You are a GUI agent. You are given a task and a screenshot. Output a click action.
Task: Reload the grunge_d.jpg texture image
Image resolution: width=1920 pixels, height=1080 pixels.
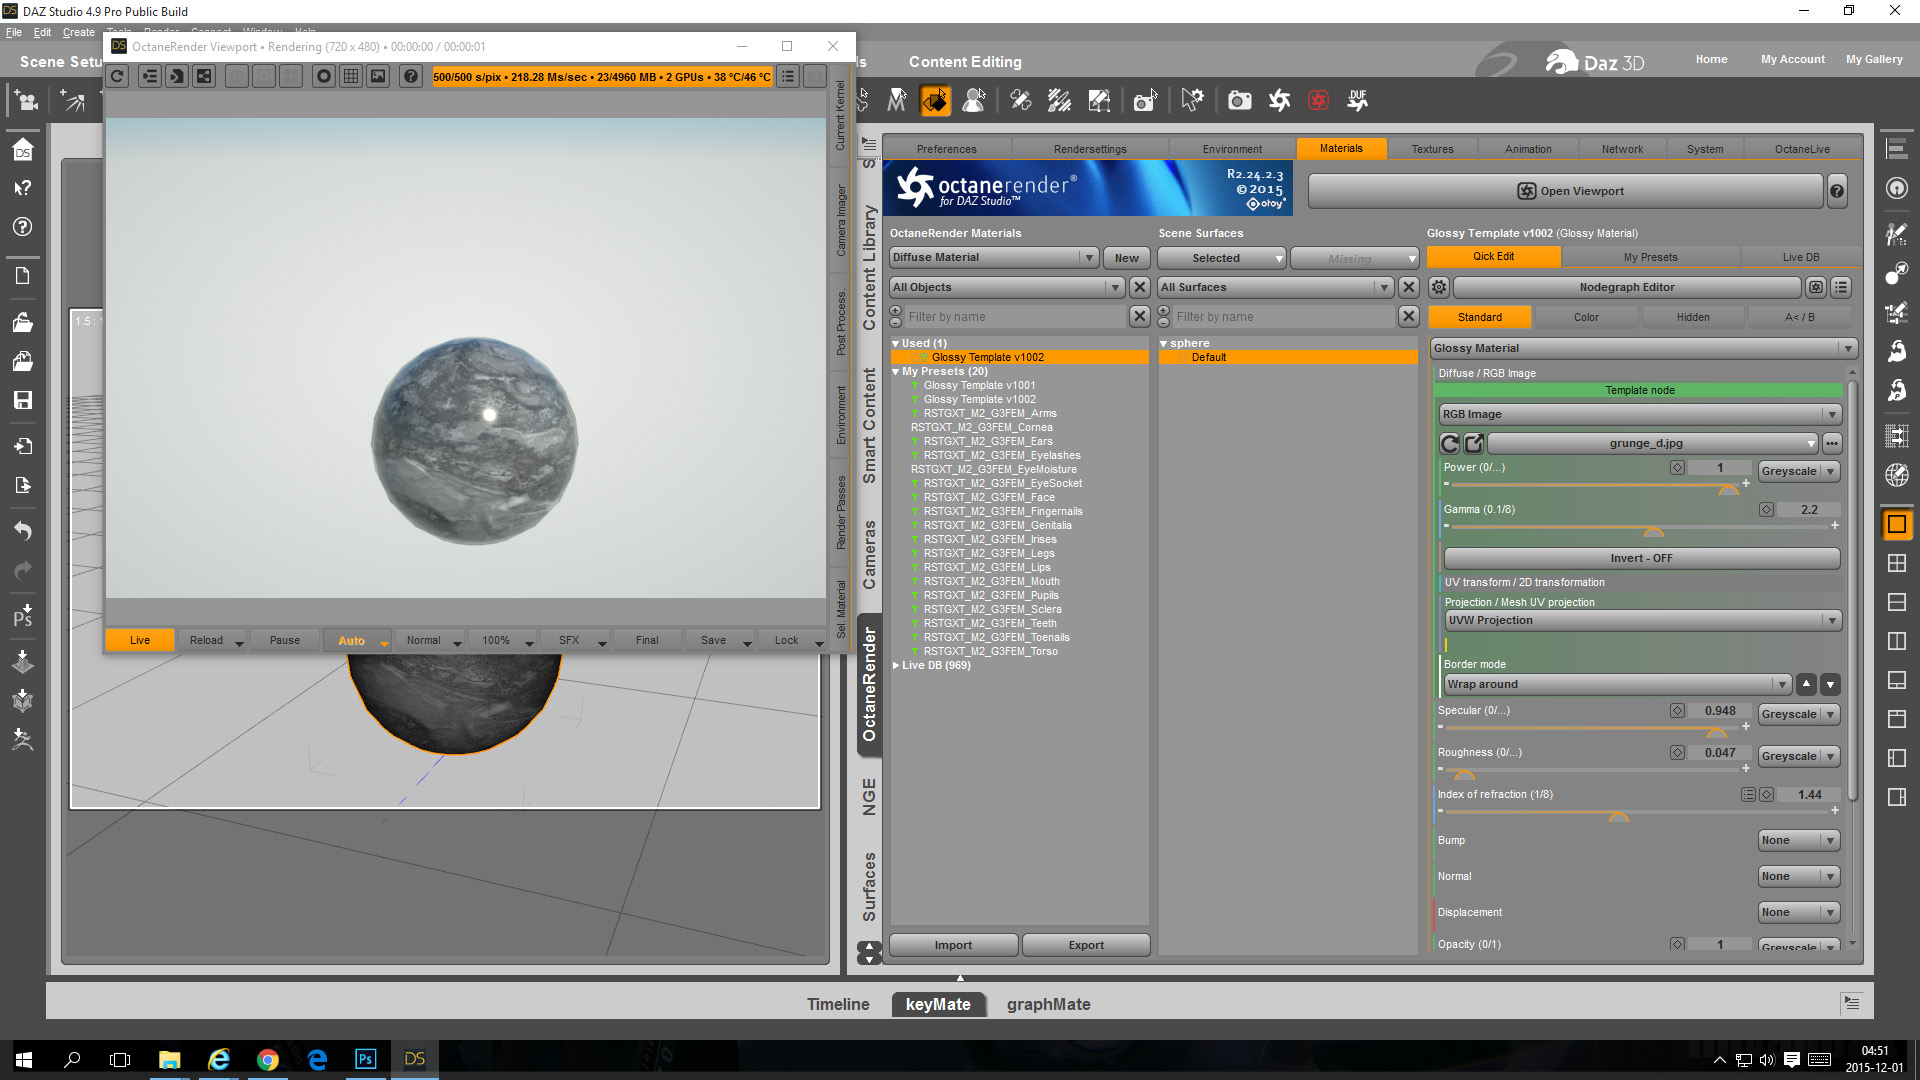coord(1449,443)
